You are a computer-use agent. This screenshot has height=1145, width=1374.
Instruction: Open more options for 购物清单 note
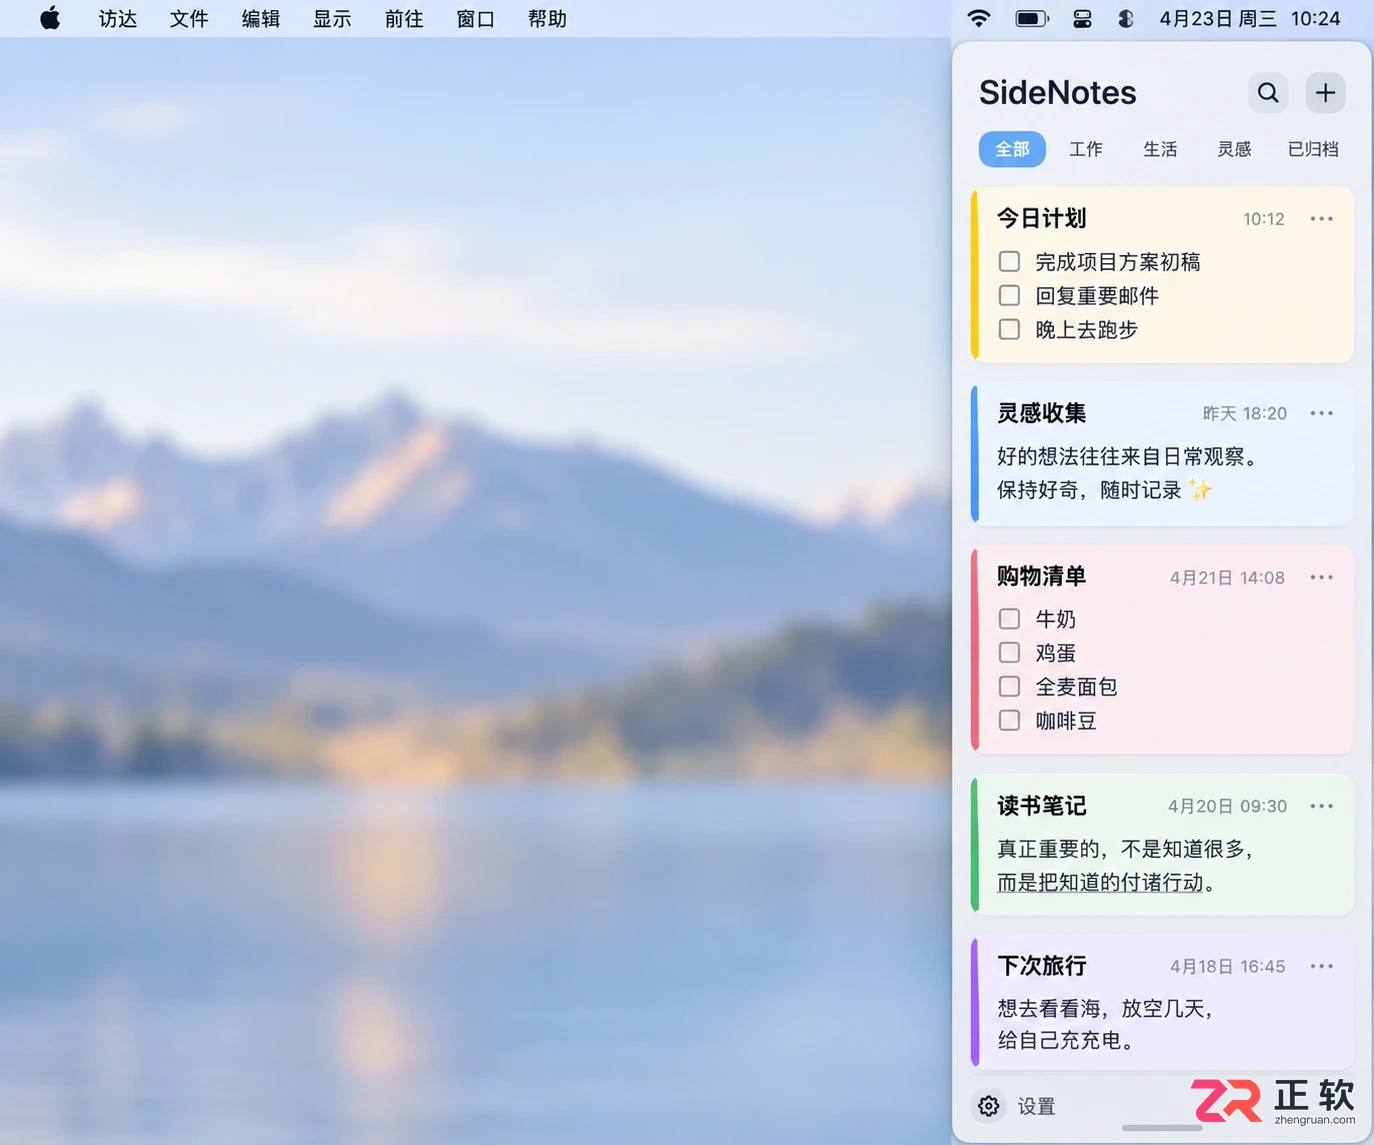pos(1322,577)
